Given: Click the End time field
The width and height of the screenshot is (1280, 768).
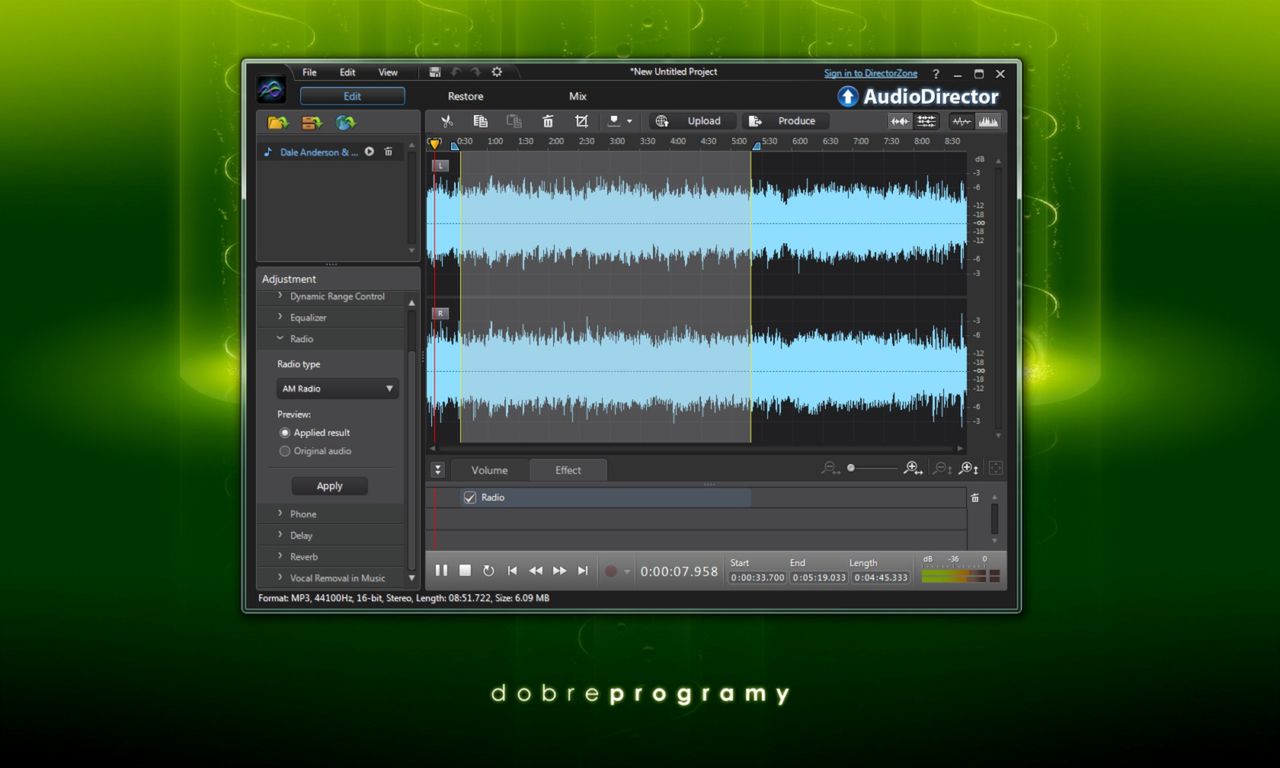Looking at the screenshot, I should pos(819,577).
